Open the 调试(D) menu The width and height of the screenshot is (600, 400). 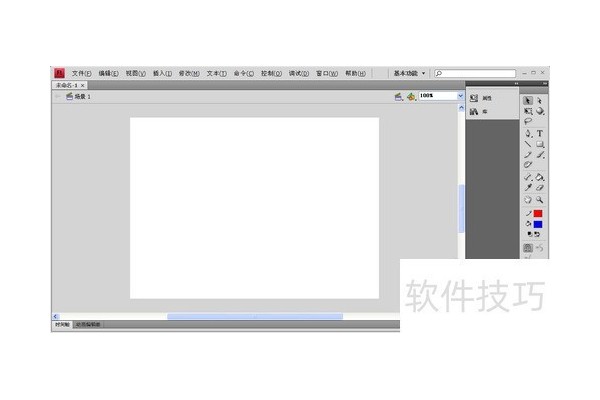click(299, 73)
